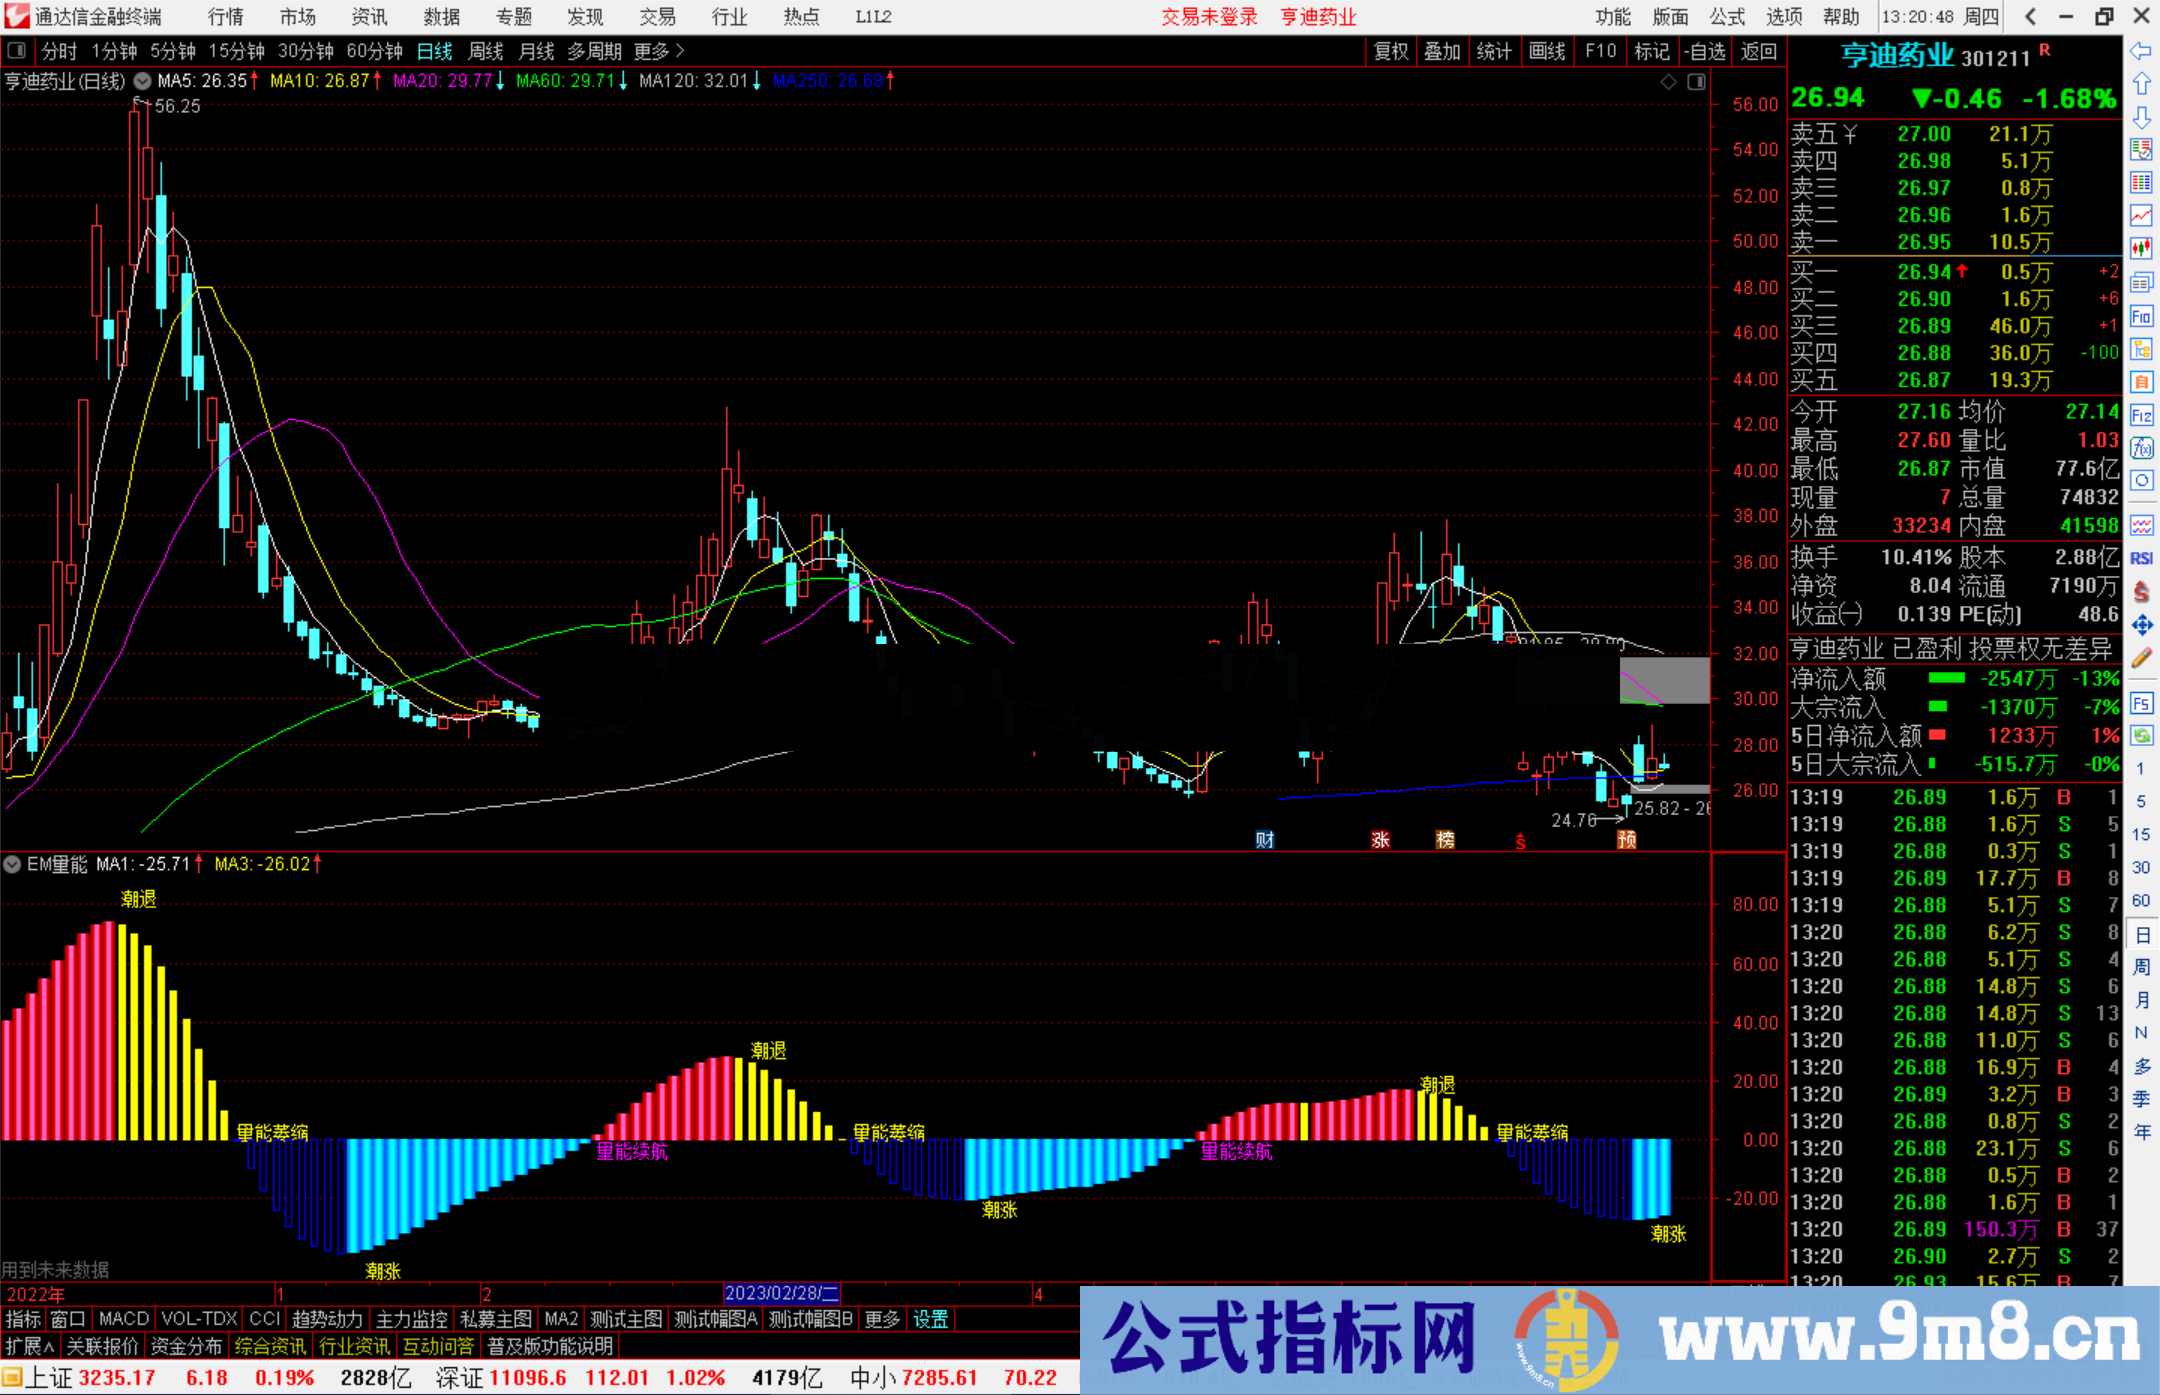Image resolution: width=2160 pixels, height=1395 pixels.
Task: Click the green 大宗流入 bar
Action: [x=1938, y=707]
